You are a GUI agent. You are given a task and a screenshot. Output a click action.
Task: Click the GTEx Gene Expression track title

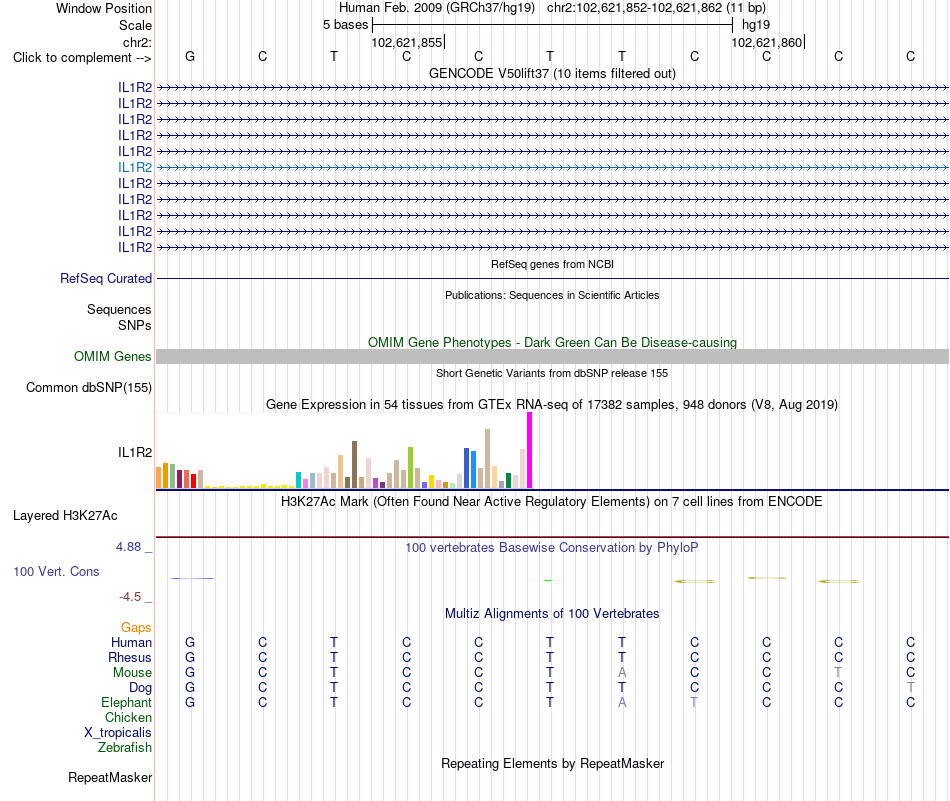(x=552, y=405)
